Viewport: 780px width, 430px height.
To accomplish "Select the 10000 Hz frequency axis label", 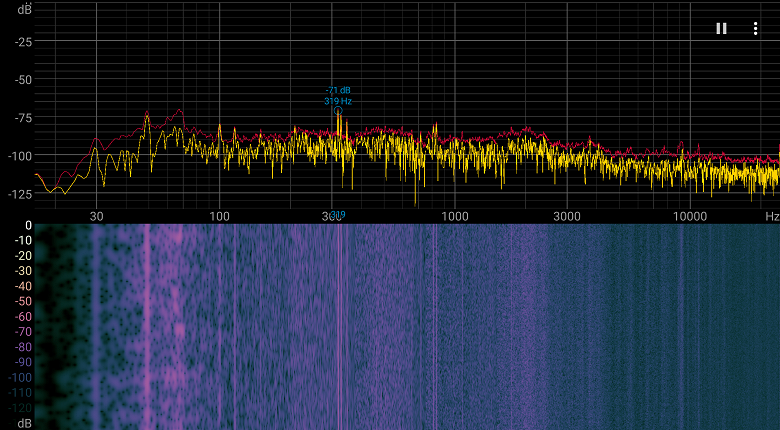I will click(x=689, y=216).
